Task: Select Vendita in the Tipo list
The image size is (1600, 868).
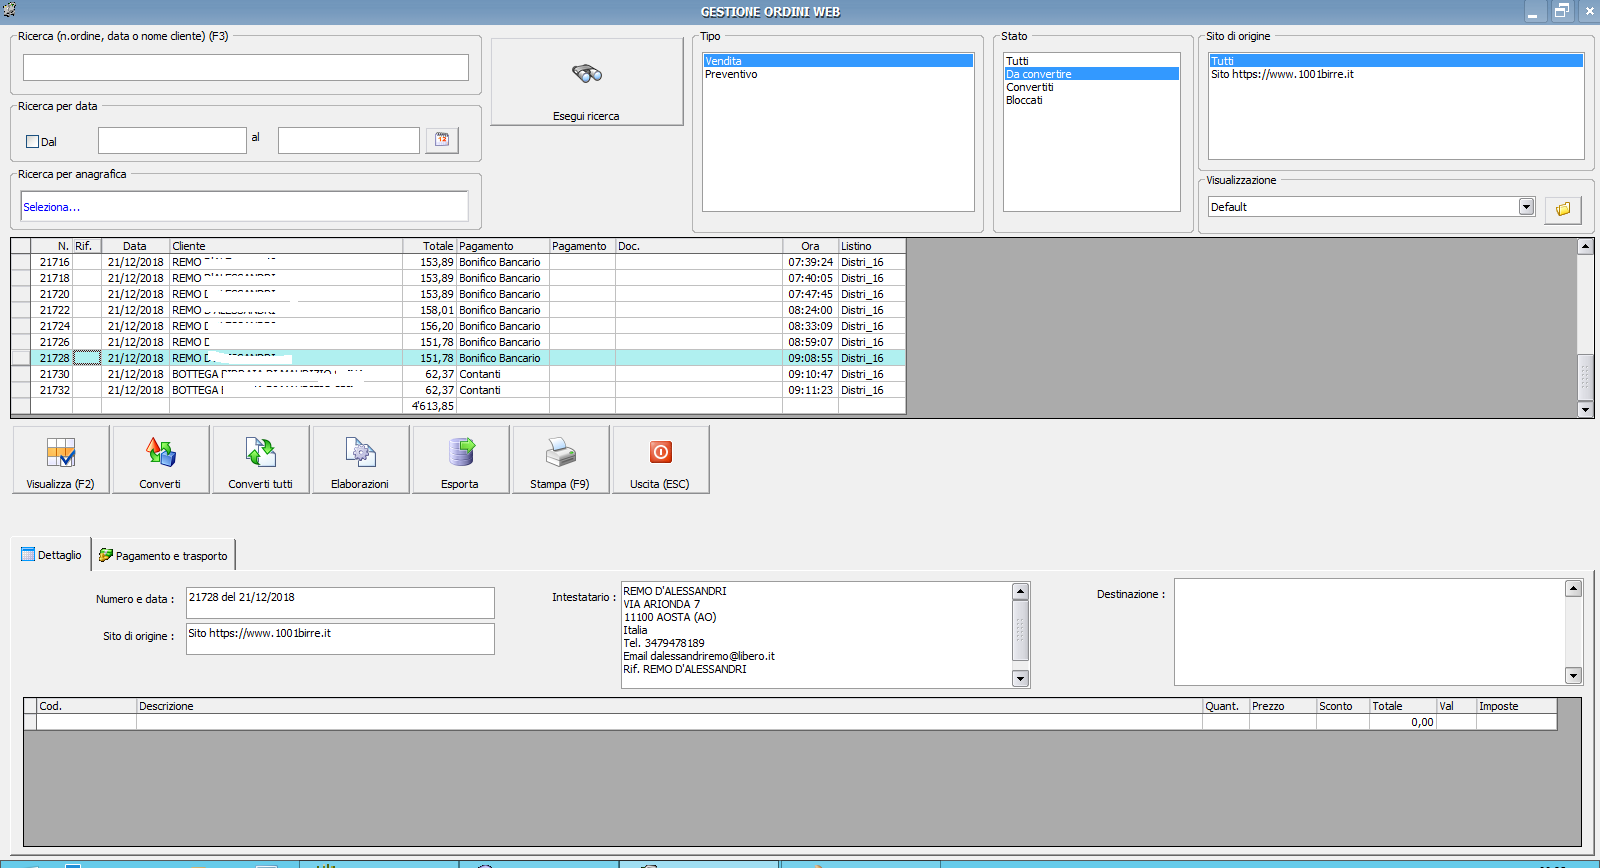Action: pos(838,61)
